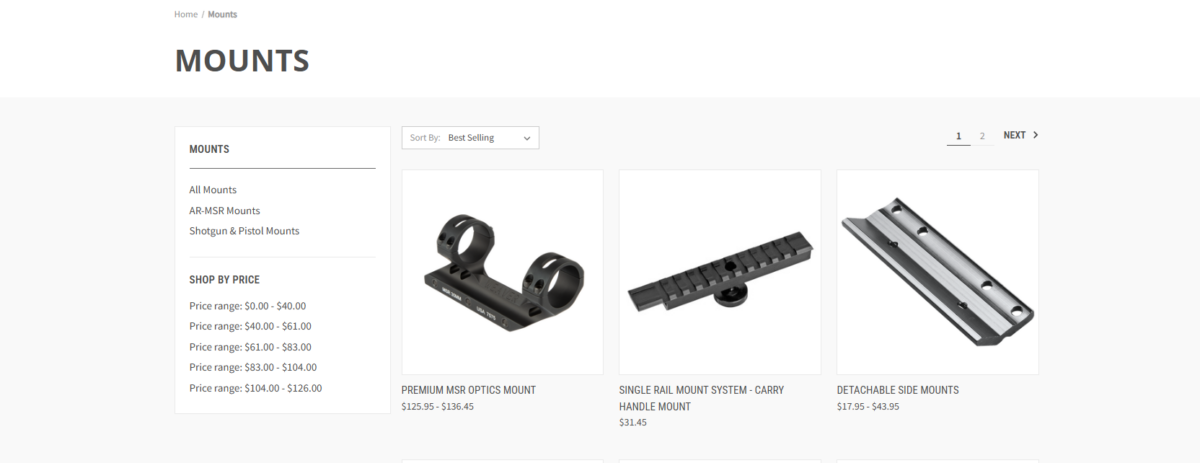
Task: Go to page 2 of results
Action: (982, 135)
